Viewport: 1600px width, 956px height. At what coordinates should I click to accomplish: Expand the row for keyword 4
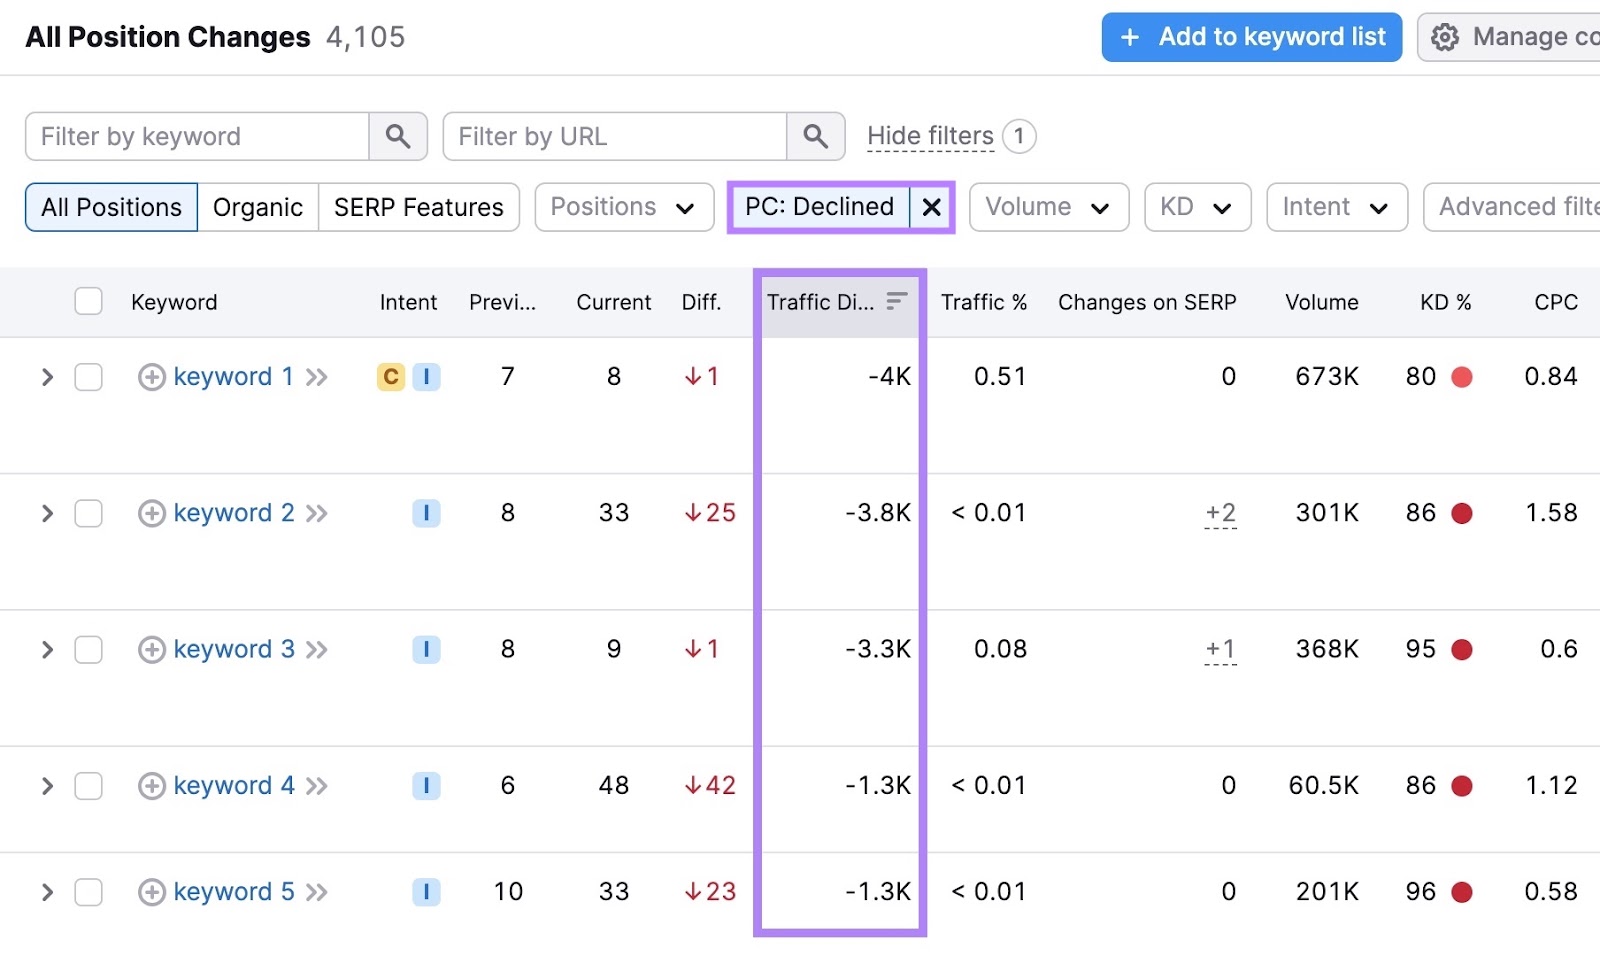[x=46, y=786]
